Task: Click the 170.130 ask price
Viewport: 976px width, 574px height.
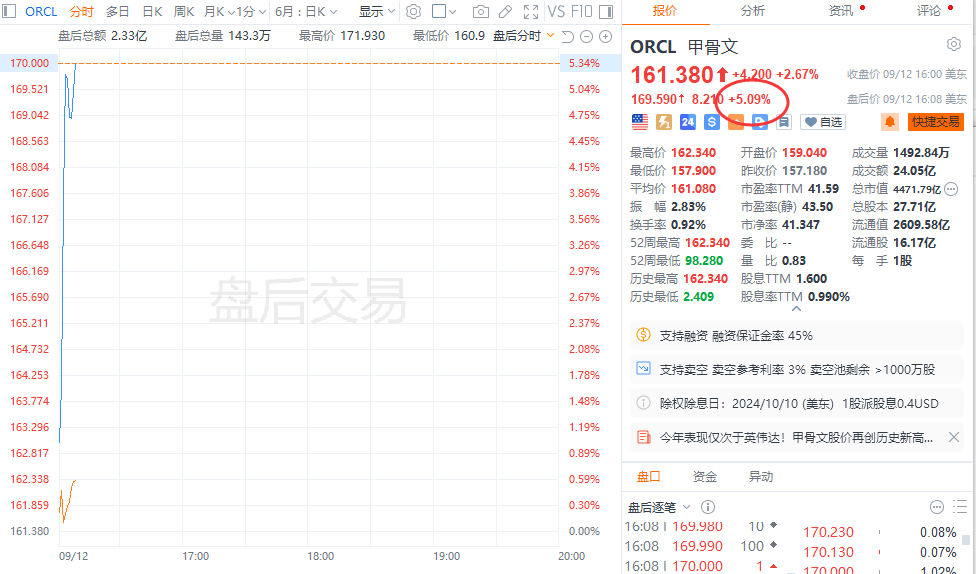Action: coord(828,552)
